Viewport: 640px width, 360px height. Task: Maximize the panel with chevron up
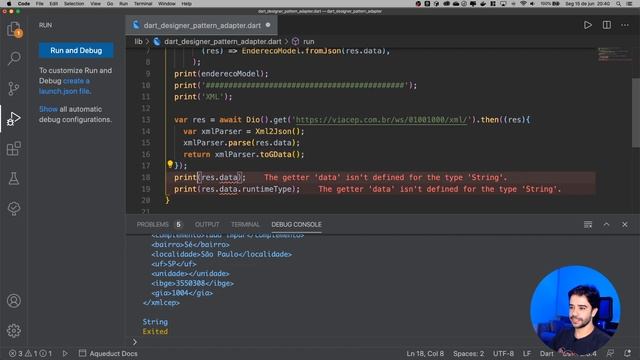(x=606, y=224)
